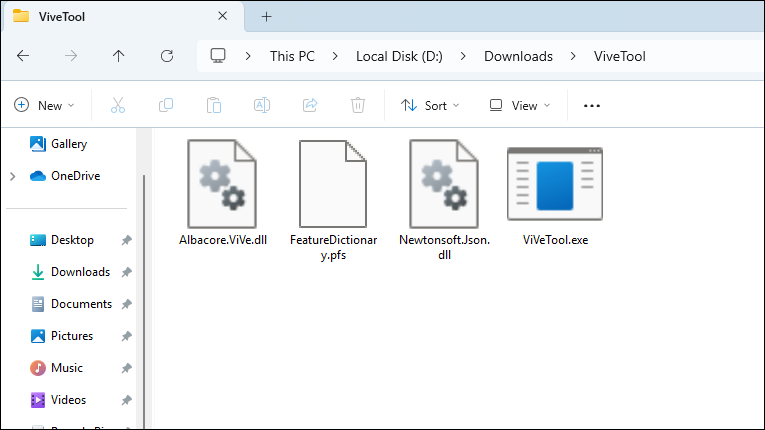
Task: Click the Albacore.ViVe.dll file name
Action: 222,240
